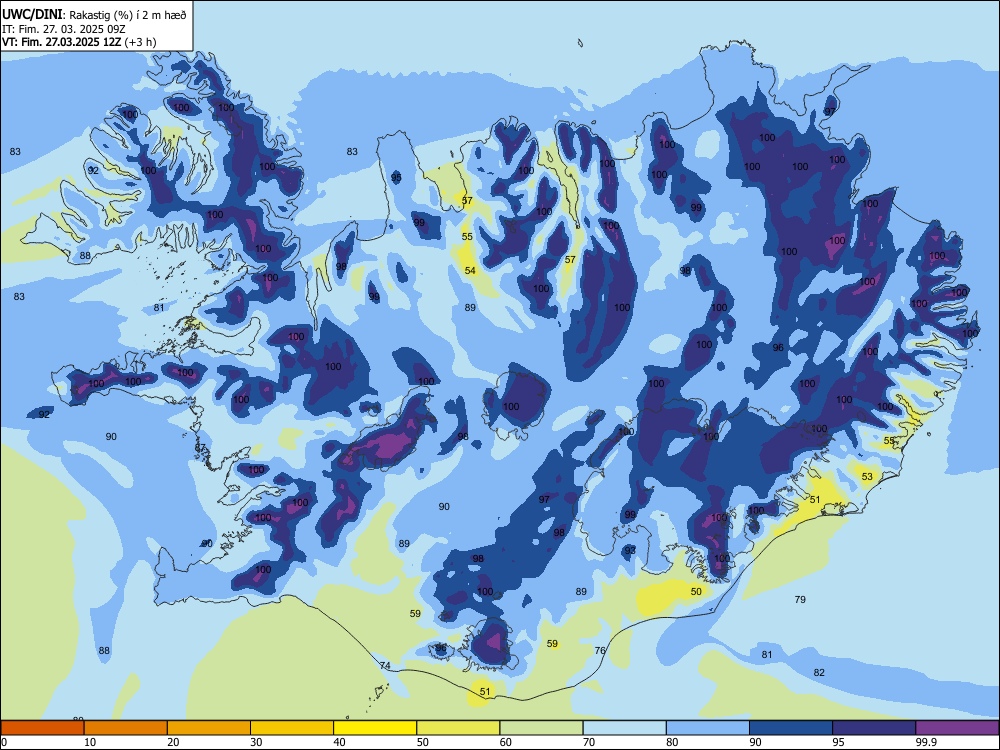Viewport: 1000px width, 750px height.
Task: Click the humidity value '95' on the map
Action: pyautogui.click(x=396, y=177)
